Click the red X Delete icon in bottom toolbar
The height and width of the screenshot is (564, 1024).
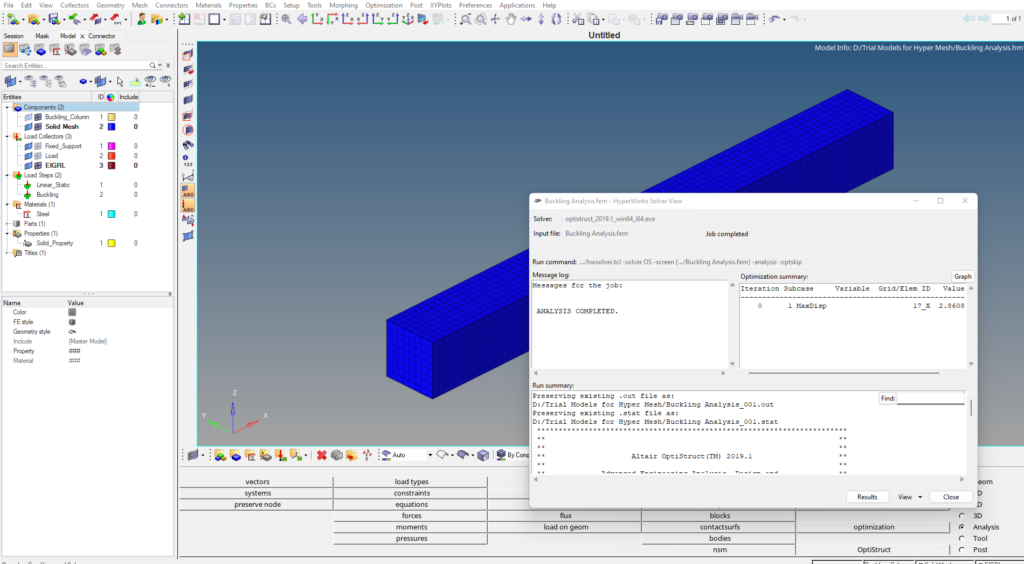321,455
